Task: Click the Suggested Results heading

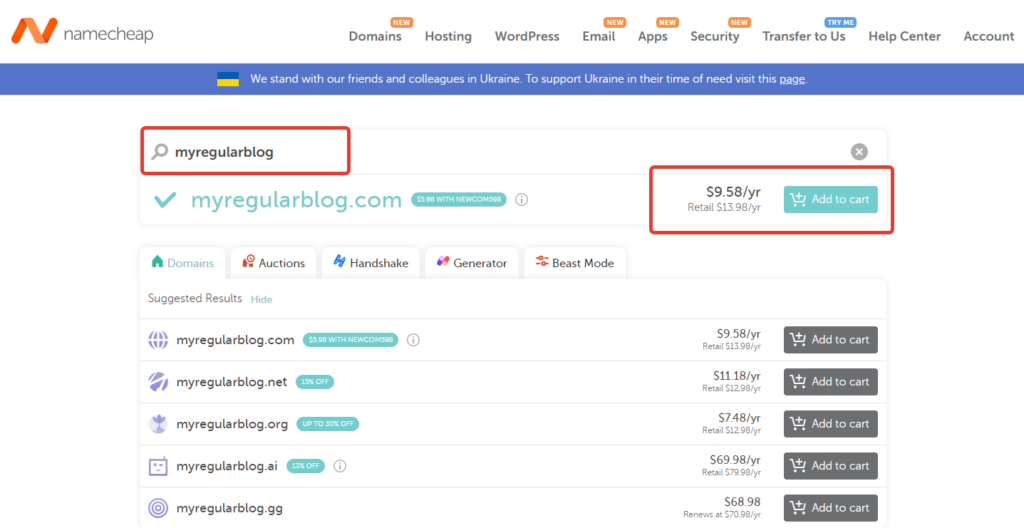Action: 195,298
